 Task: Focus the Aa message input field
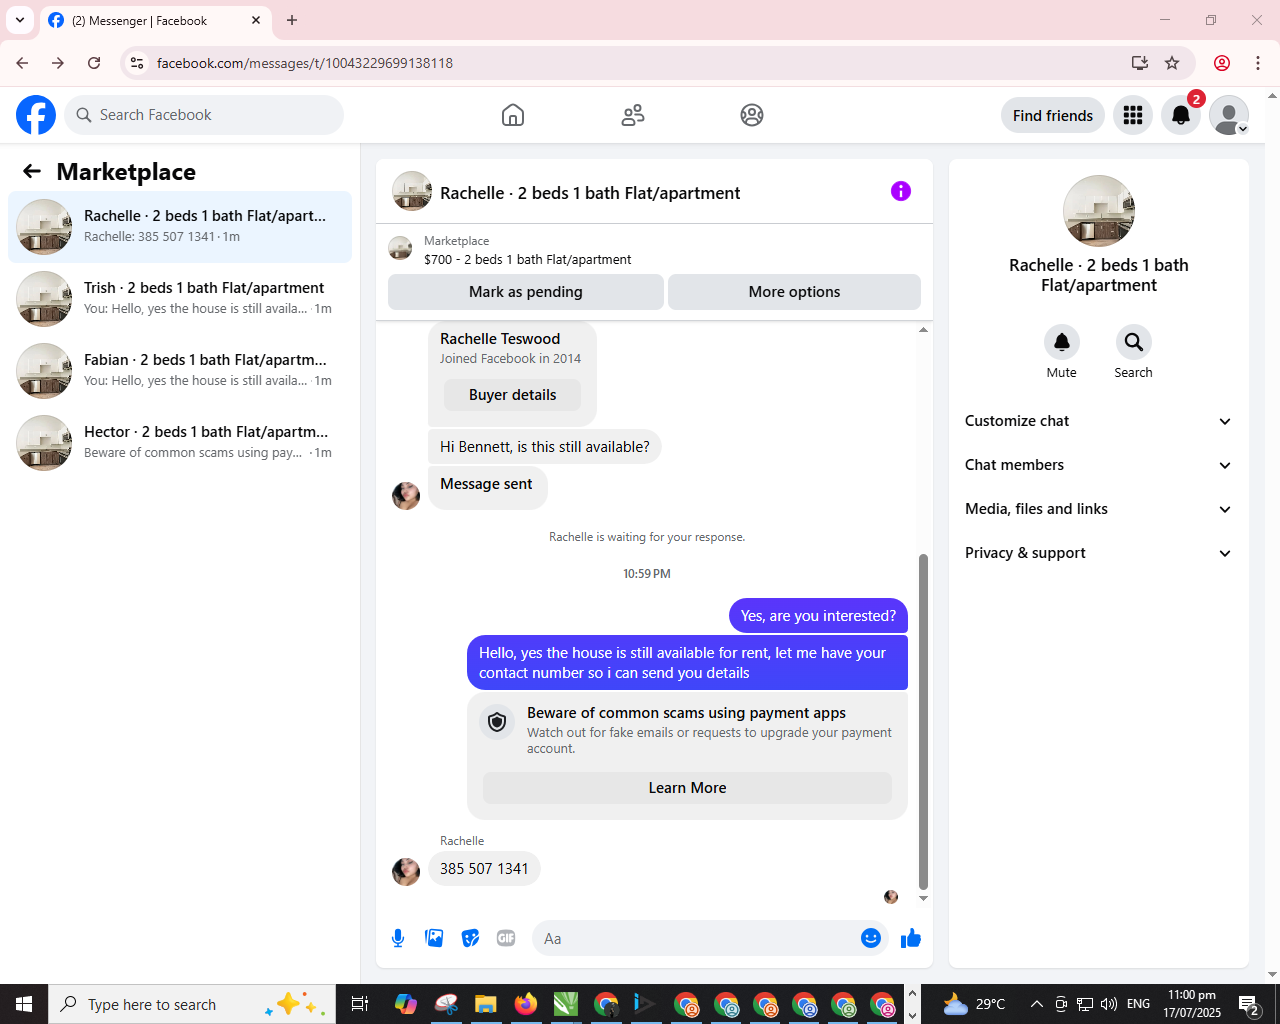click(695, 938)
